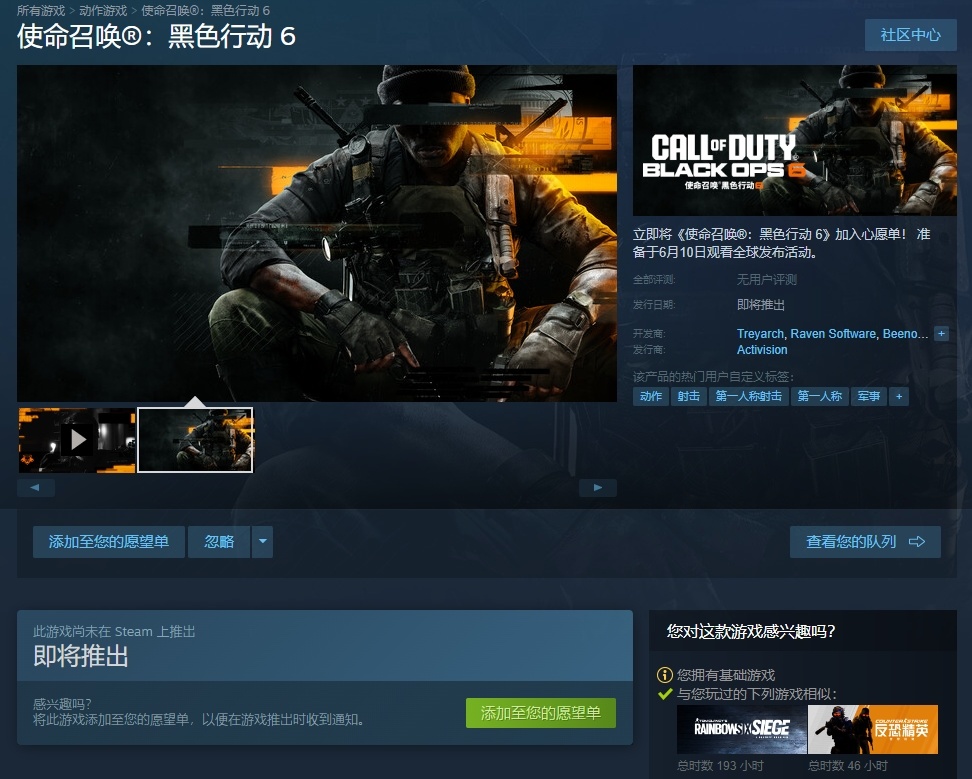Image resolution: width=972 pixels, height=779 pixels.
Task: Open the Rainbow Six Siege game banner
Action: point(741,729)
